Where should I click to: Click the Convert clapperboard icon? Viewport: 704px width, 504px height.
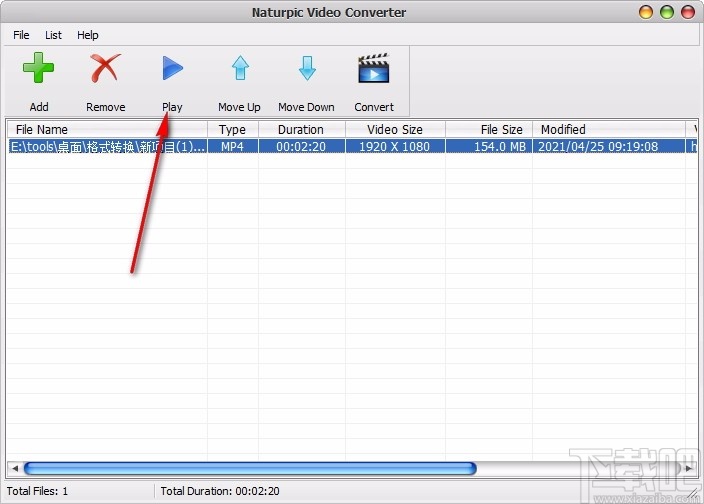click(x=374, y=68)
